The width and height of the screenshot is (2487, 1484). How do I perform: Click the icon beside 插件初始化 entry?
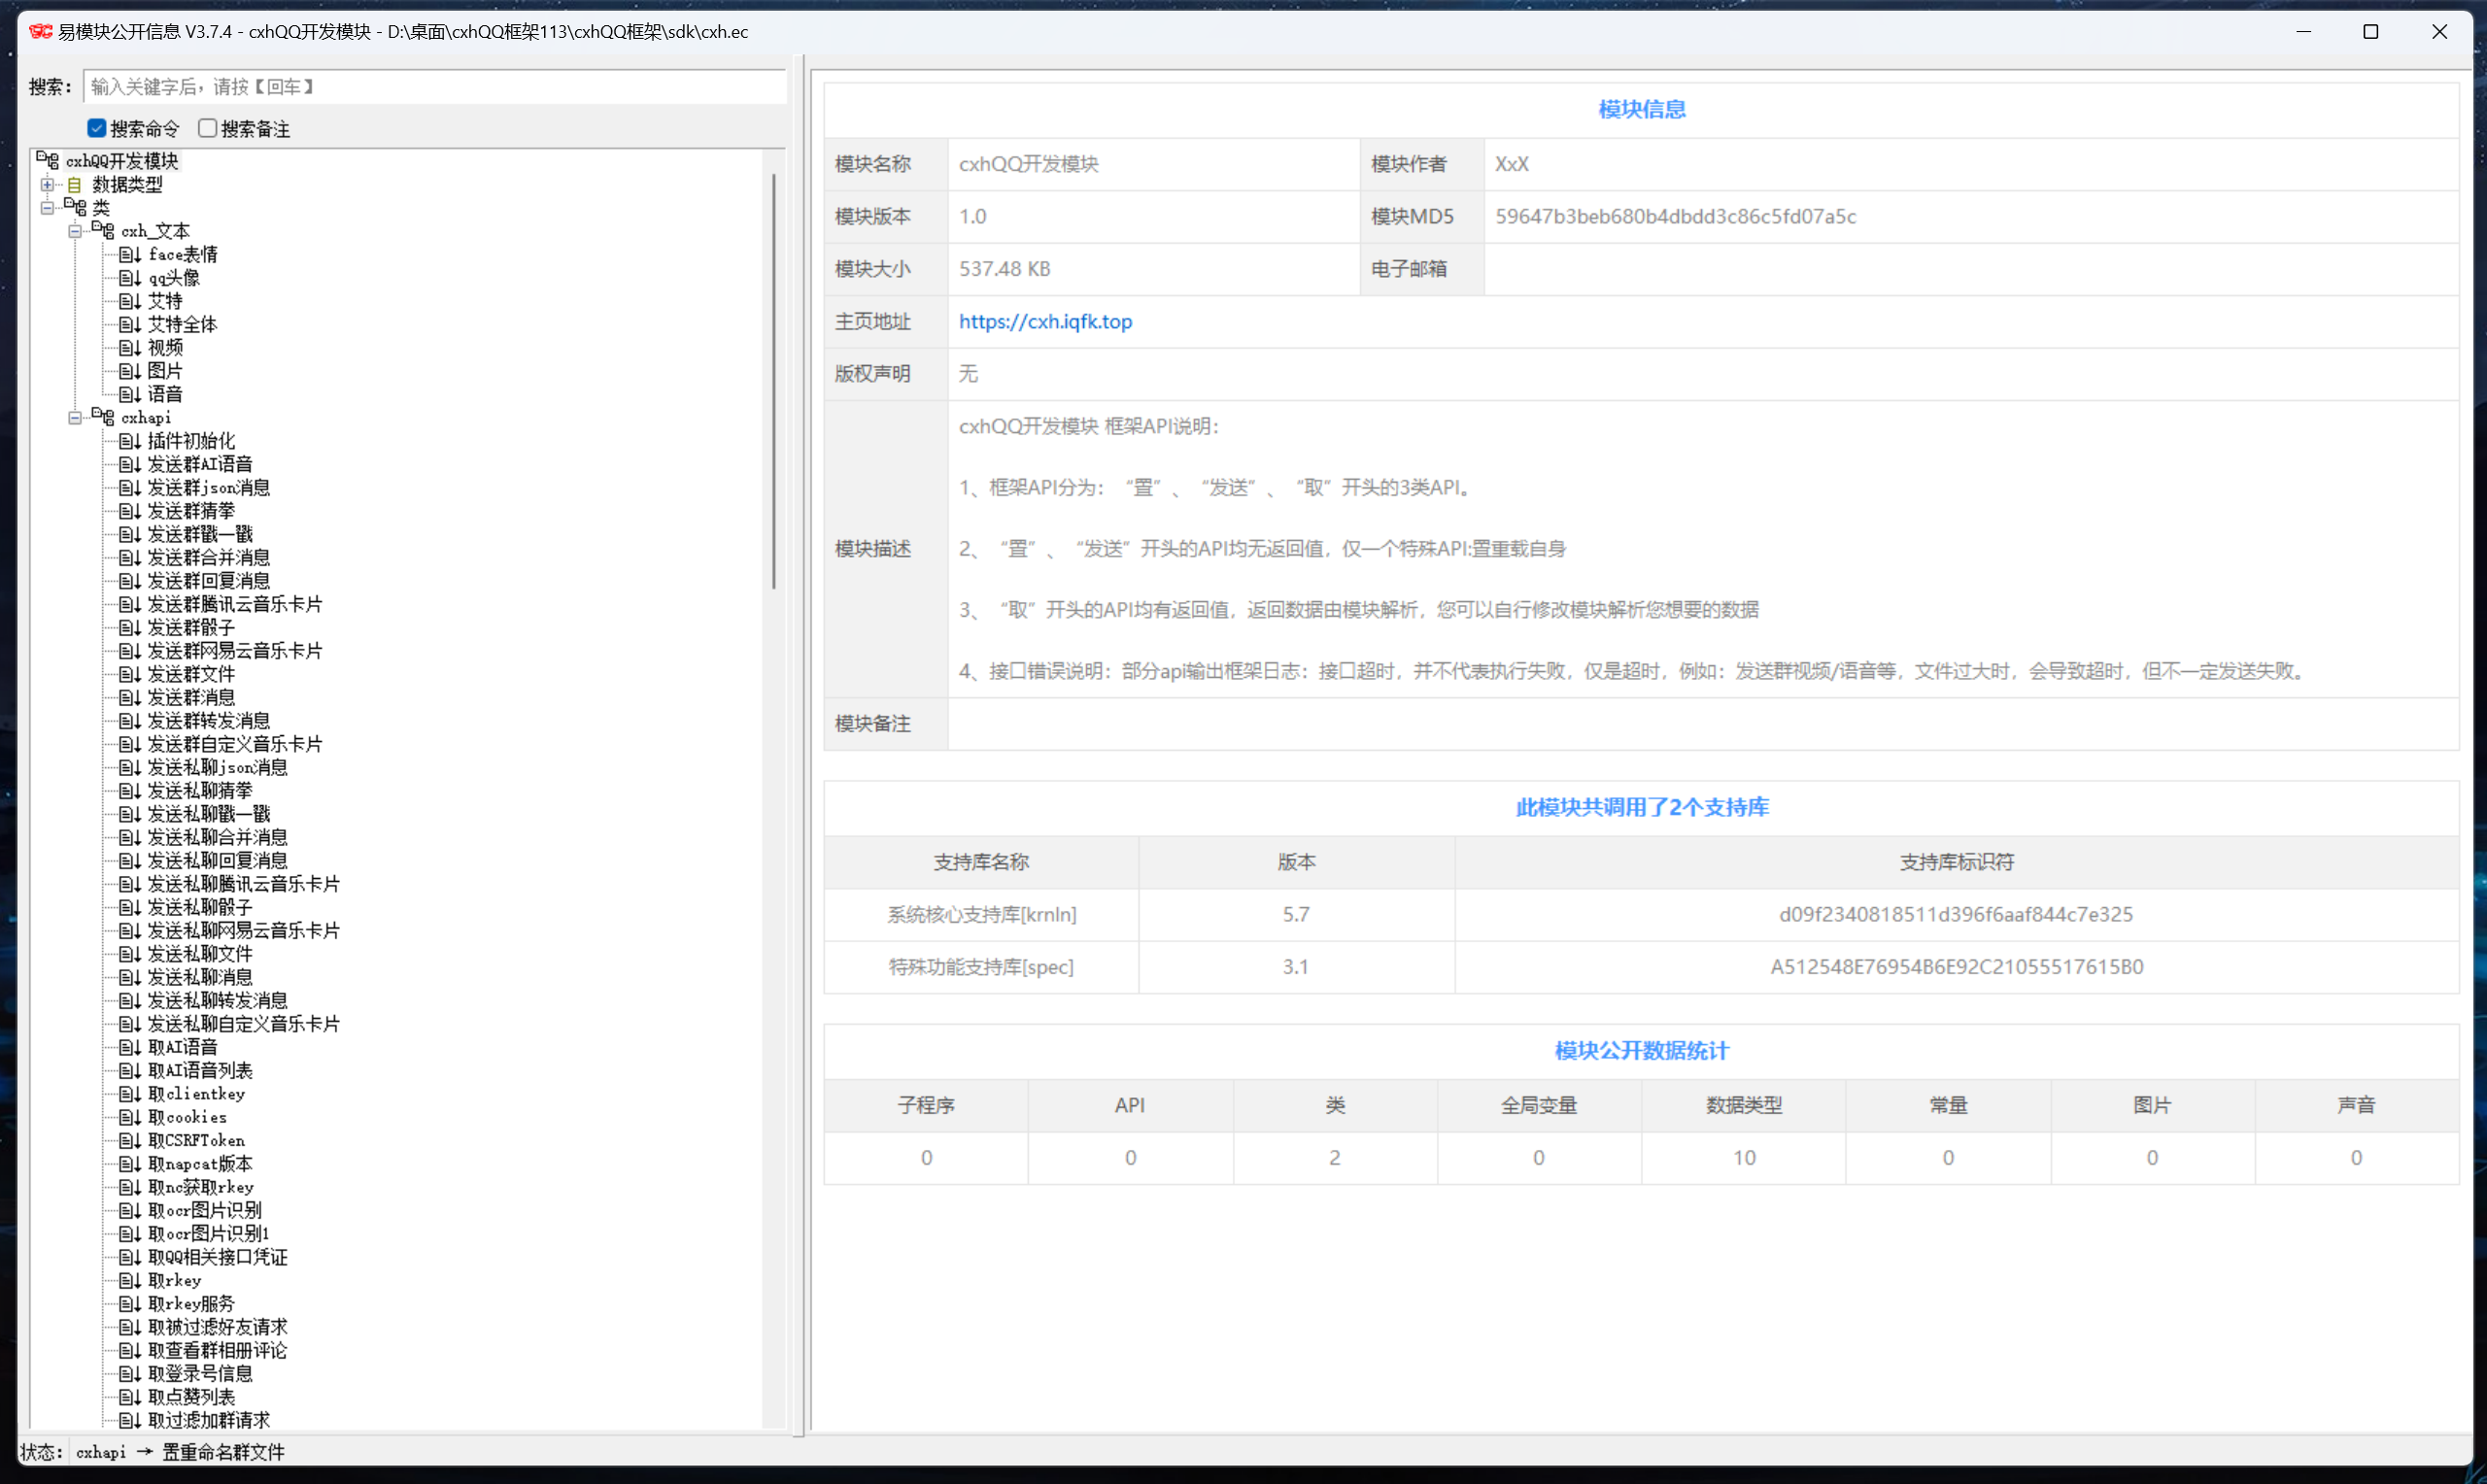coord(129,441)
